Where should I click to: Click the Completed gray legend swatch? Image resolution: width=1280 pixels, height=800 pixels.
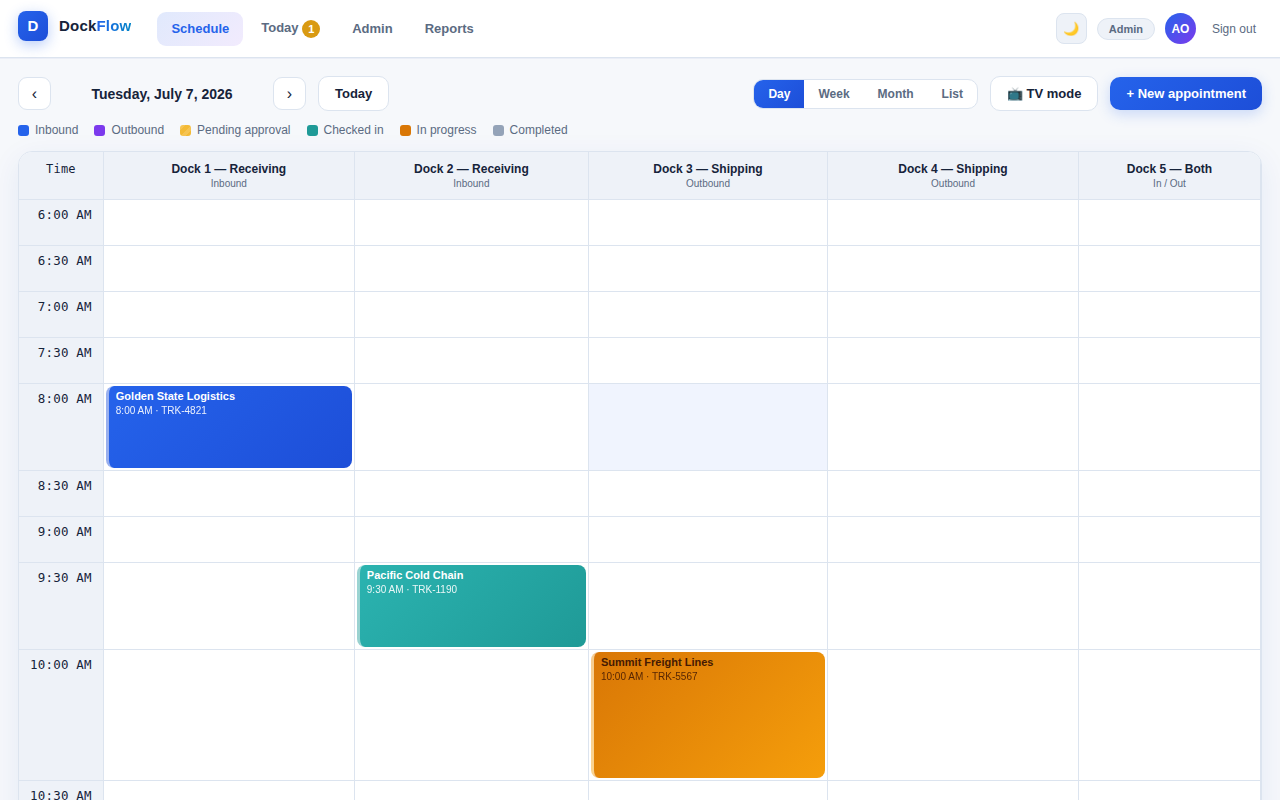(499, 130)
